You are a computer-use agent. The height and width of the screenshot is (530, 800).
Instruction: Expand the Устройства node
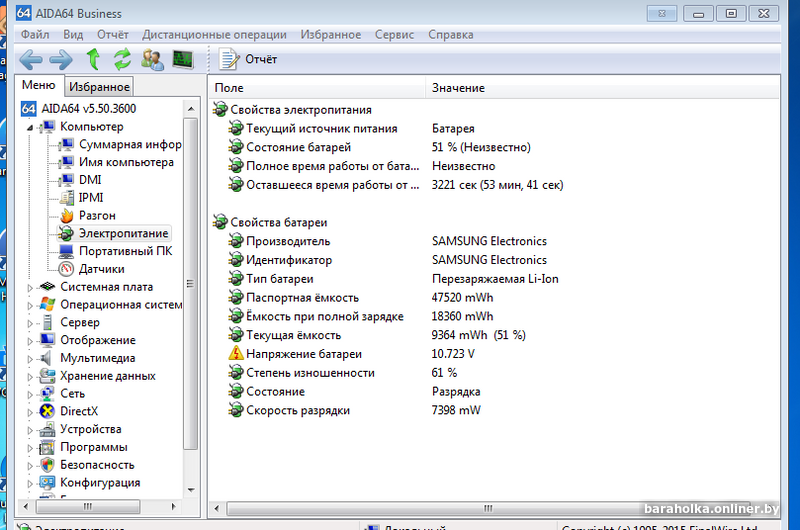coord(30,430)
